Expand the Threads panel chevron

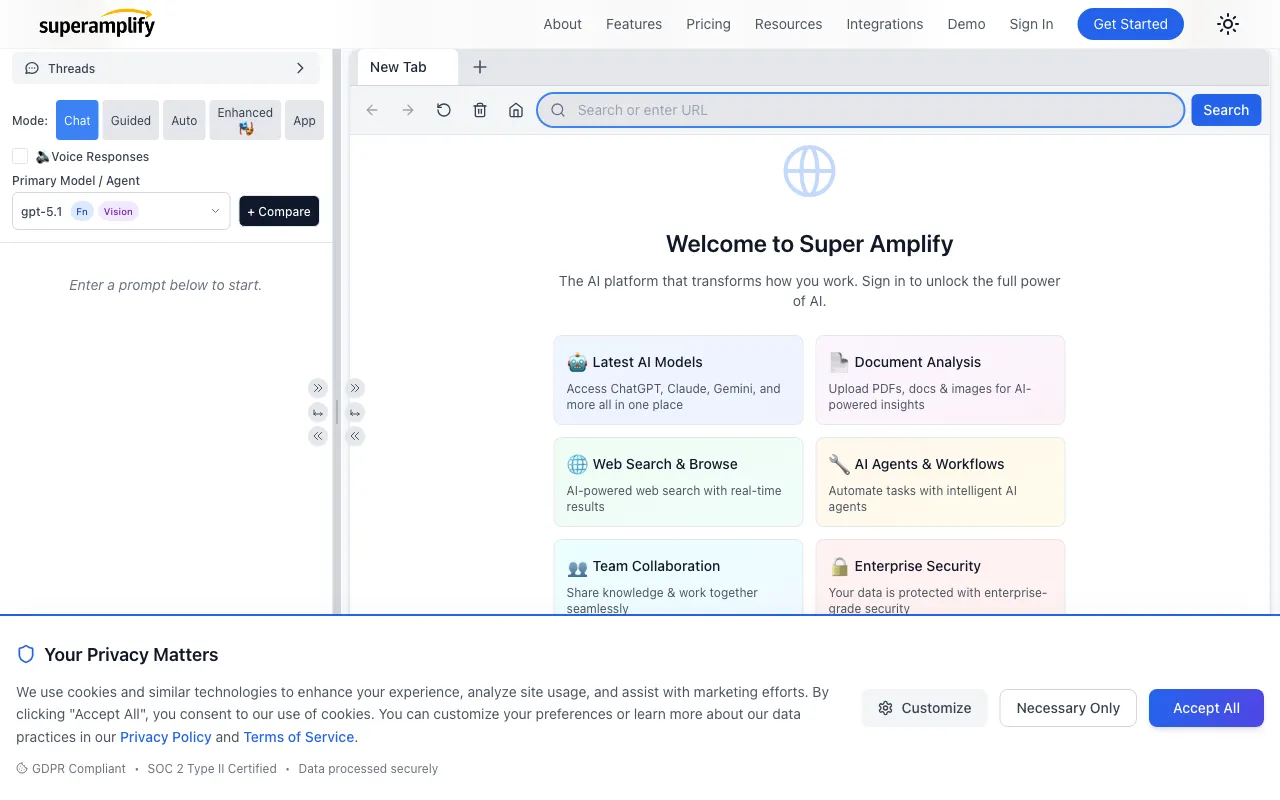300,68
